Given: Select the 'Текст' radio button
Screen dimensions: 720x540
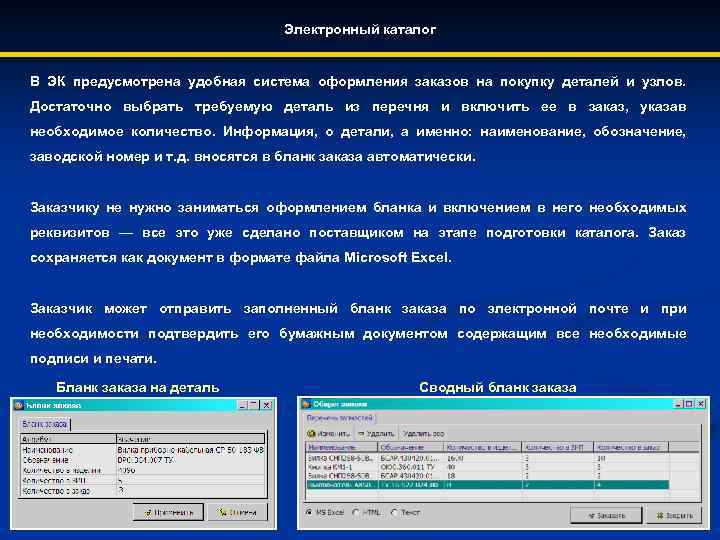Looking at the screenshot, I should pos(394,512).
